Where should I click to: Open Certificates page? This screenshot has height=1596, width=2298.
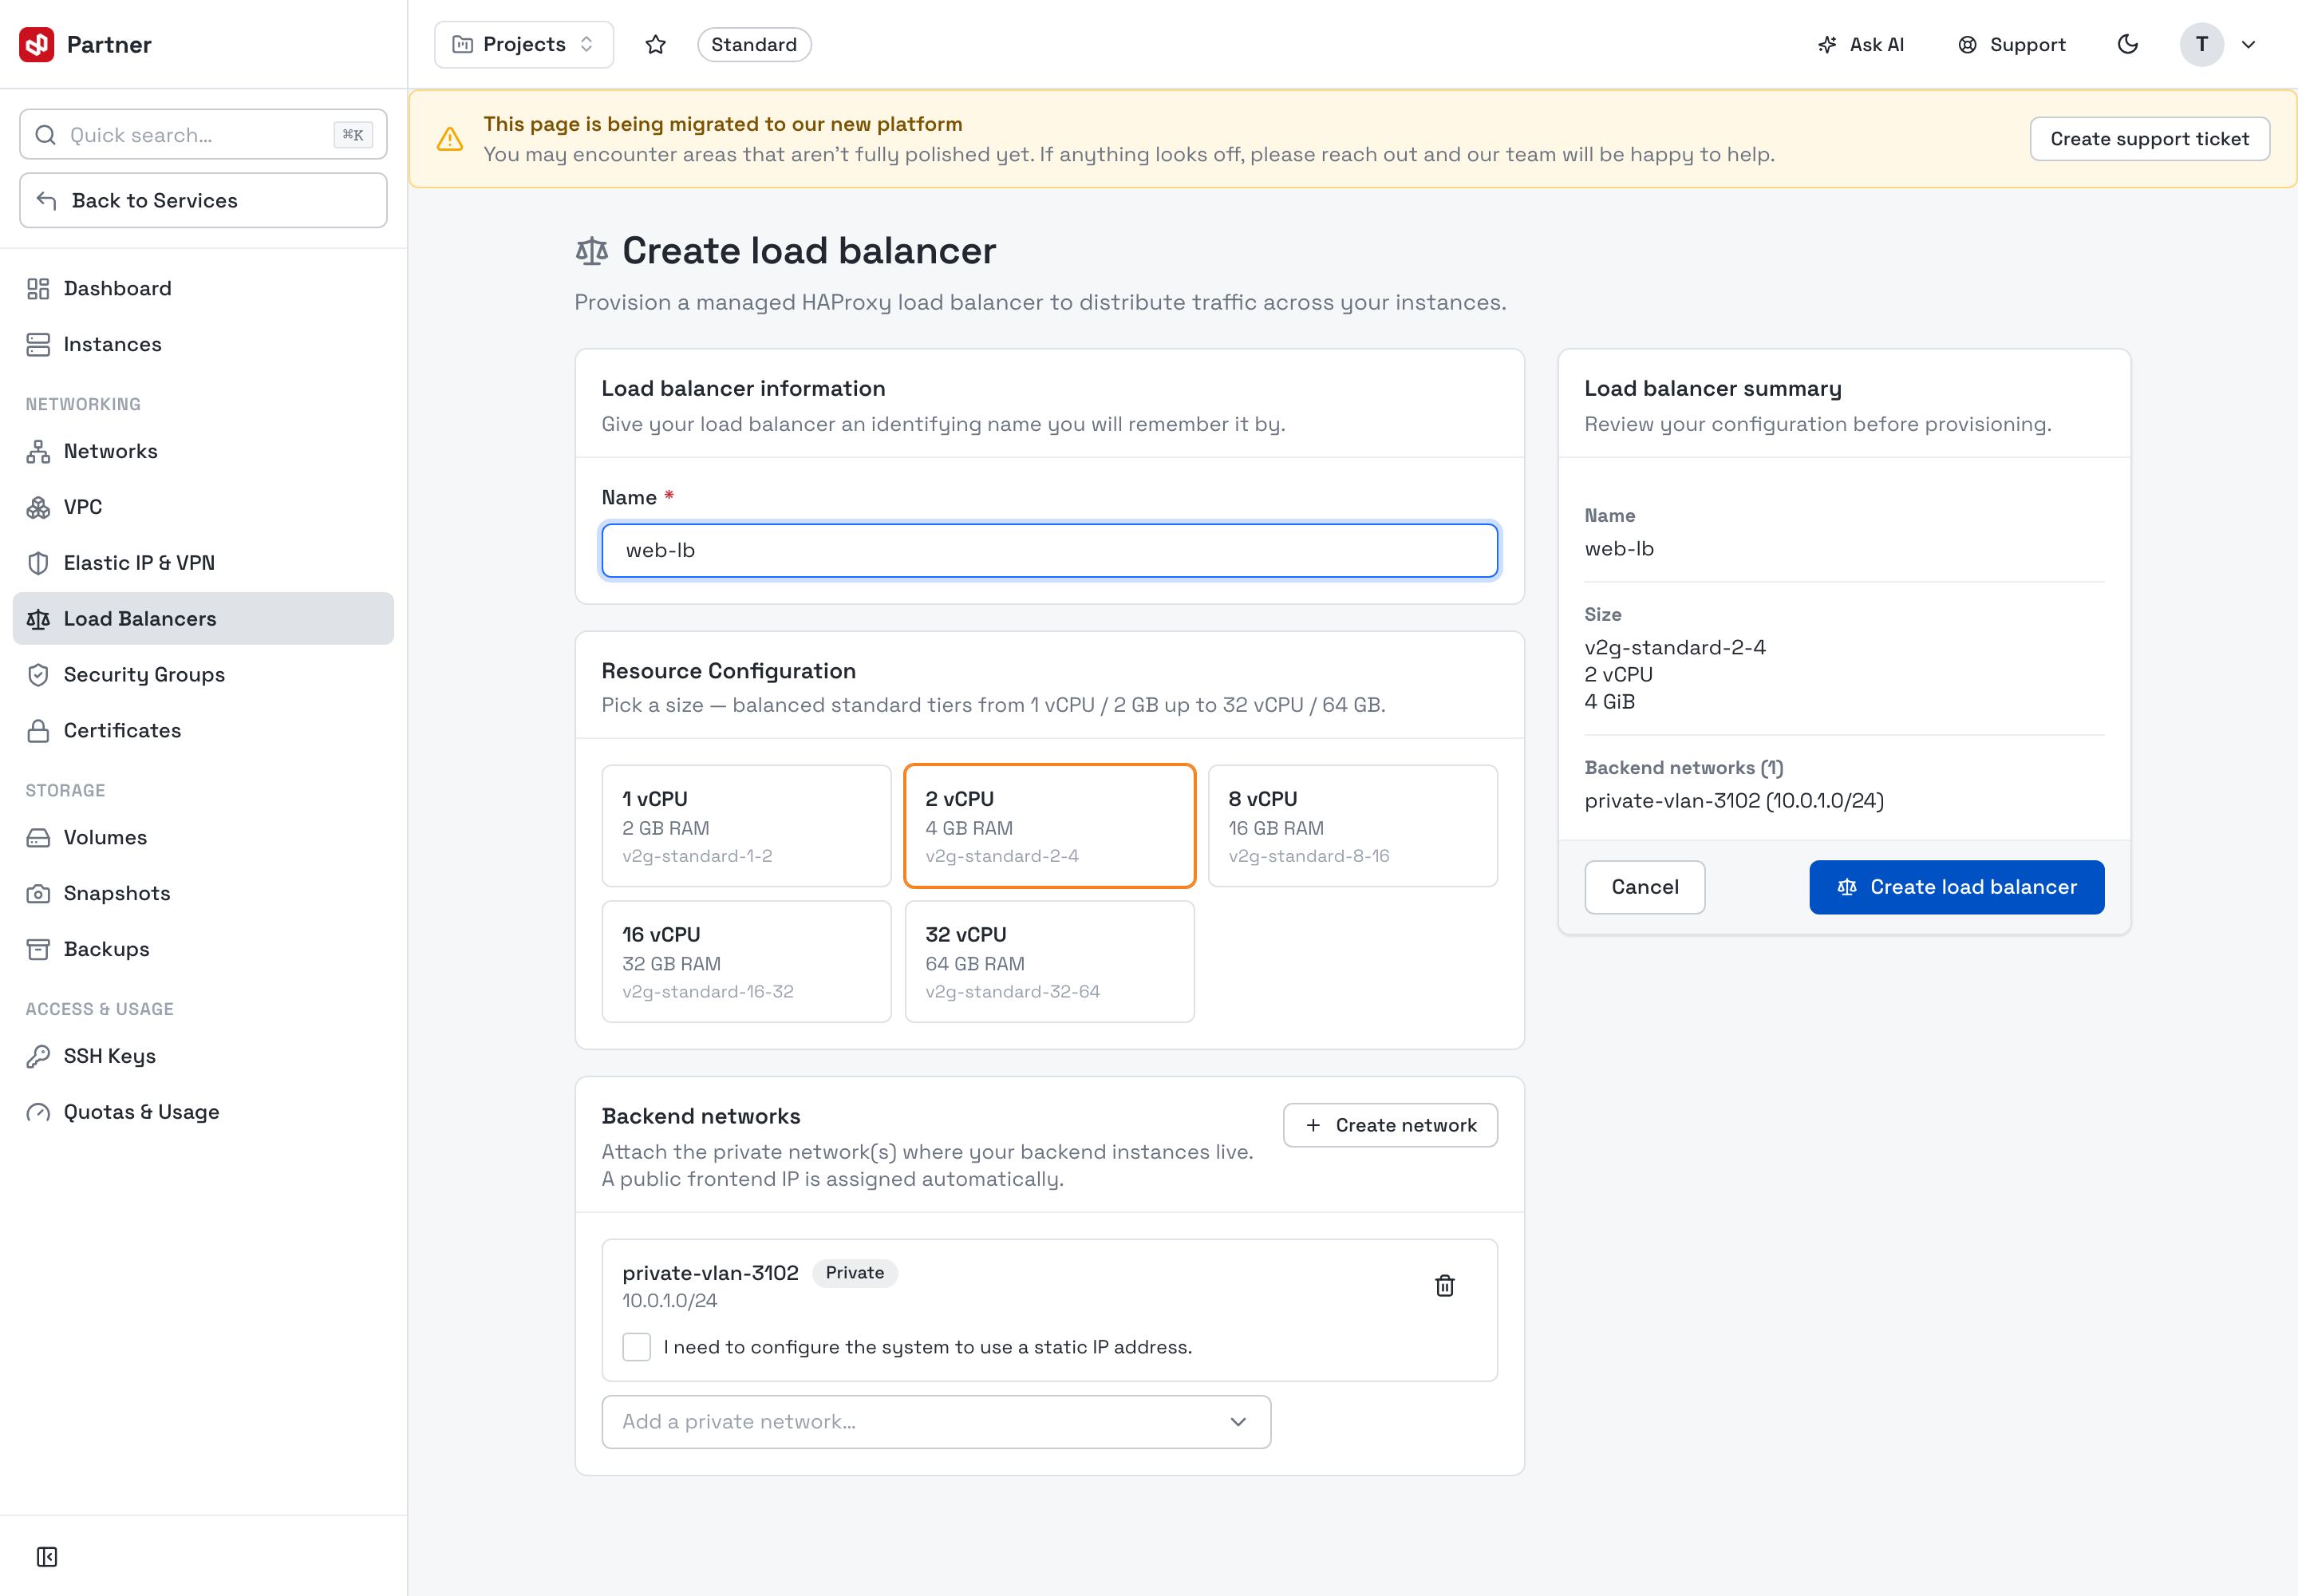point(203,731)
